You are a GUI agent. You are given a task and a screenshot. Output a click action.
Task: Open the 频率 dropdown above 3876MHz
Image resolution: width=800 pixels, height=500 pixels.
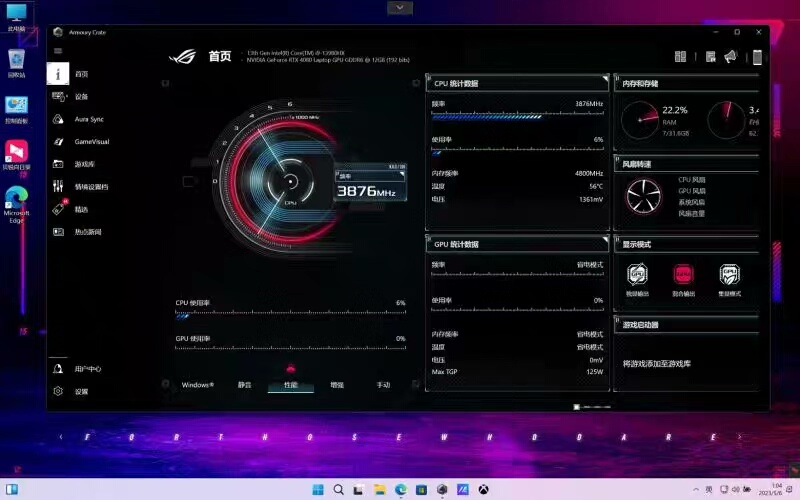370,176
